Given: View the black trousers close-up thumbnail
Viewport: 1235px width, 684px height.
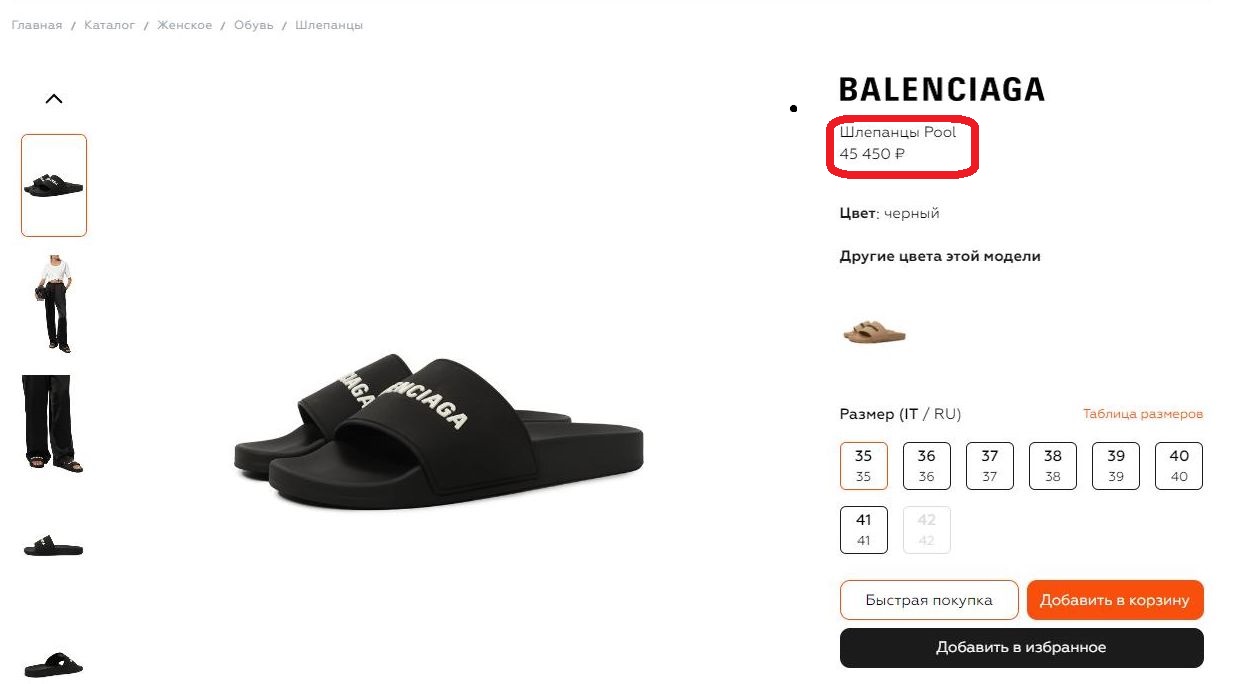Looking at the screenshot, I should [54, 424].
